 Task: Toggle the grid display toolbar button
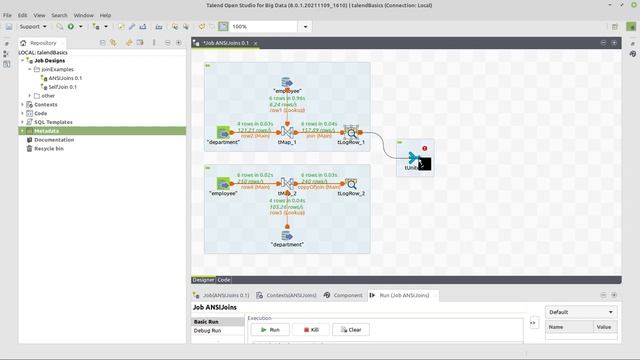pyautogui.click(x=223, y=27)
